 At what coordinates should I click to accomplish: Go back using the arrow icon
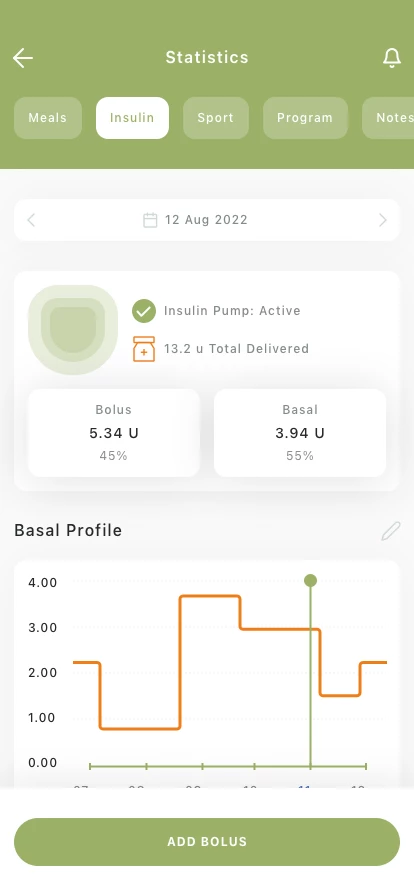(23, 58)
